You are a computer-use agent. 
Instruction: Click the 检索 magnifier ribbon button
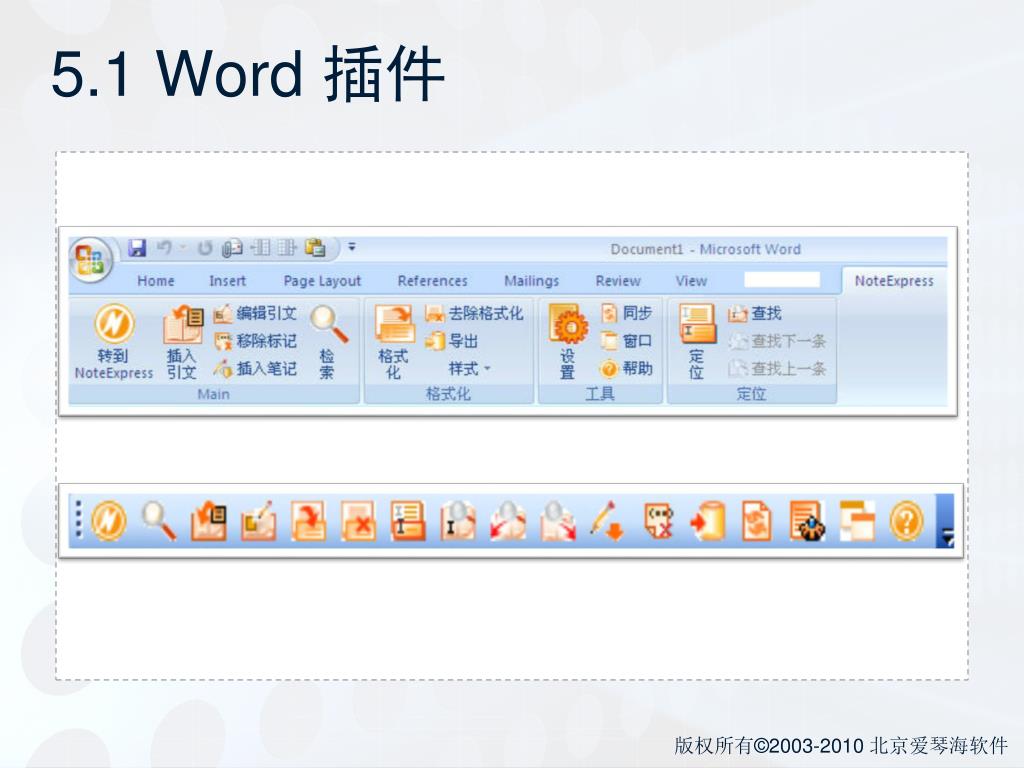328,342
